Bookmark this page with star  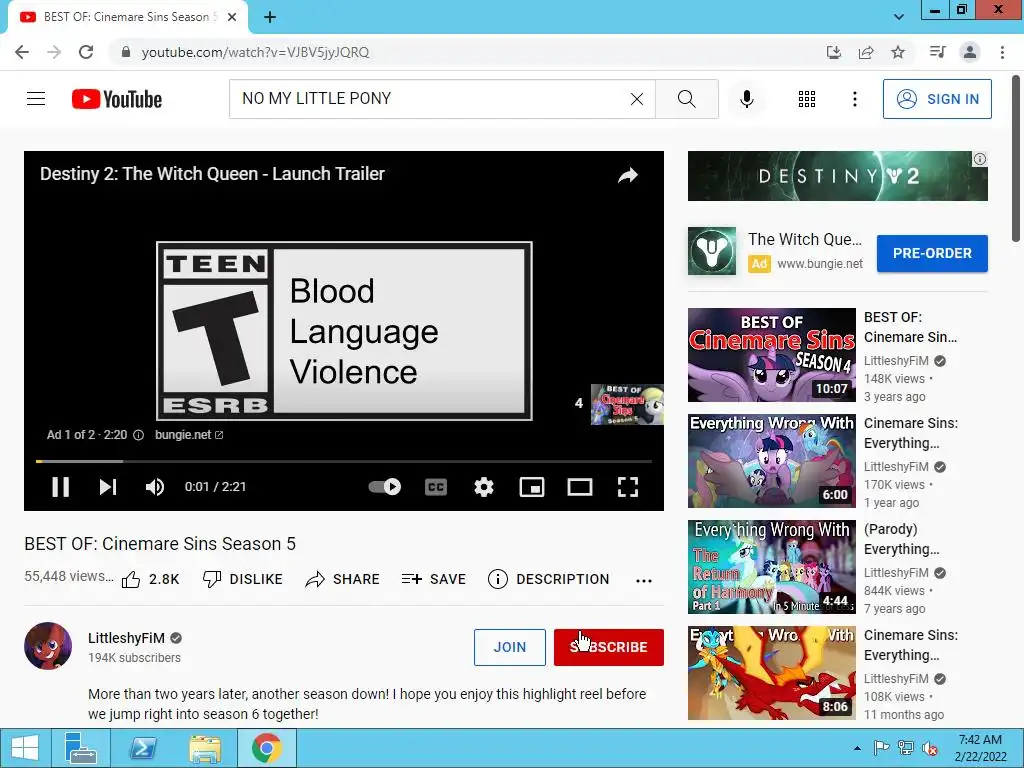click(898, 52)
